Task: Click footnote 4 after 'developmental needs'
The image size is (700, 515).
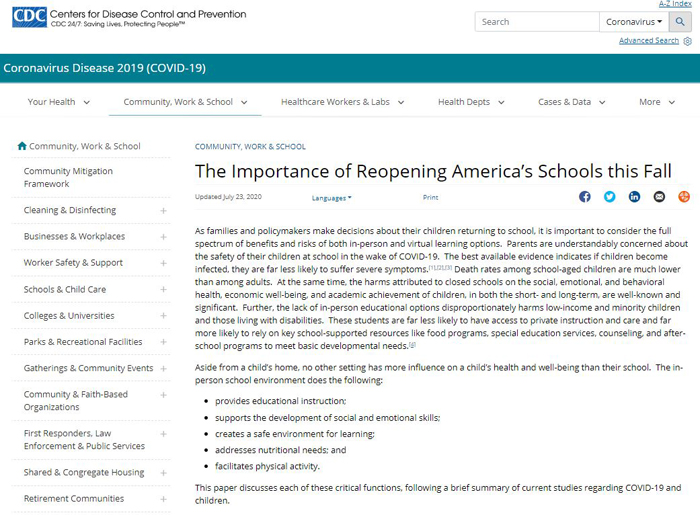Action: (x=412, y=344)
